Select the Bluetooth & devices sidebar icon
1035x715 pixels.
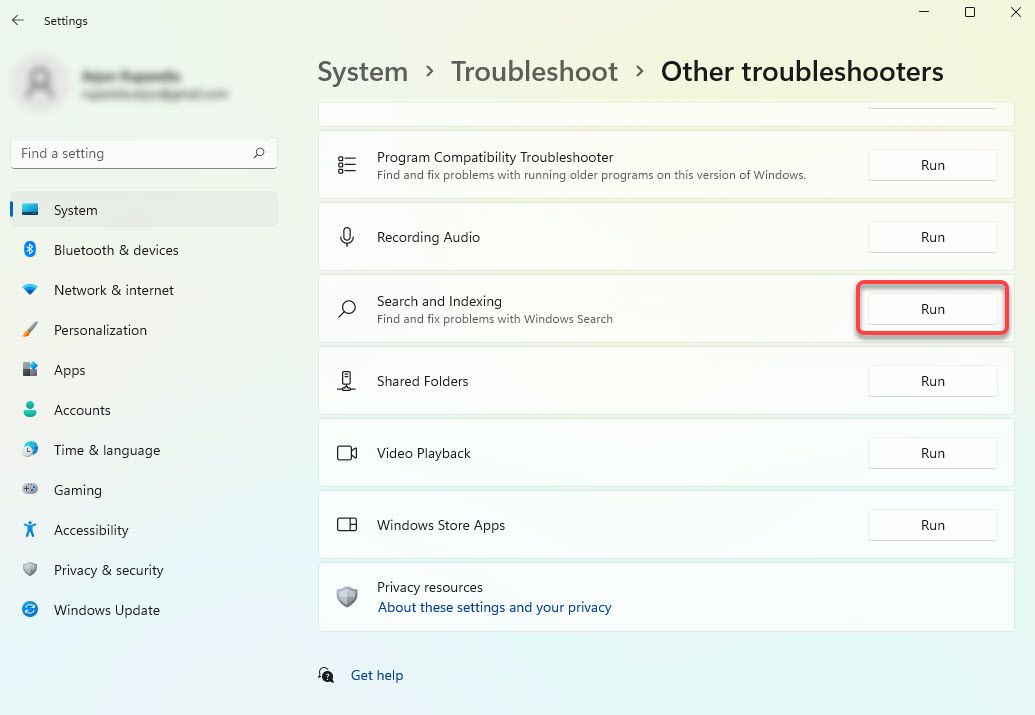coord(31,250)
